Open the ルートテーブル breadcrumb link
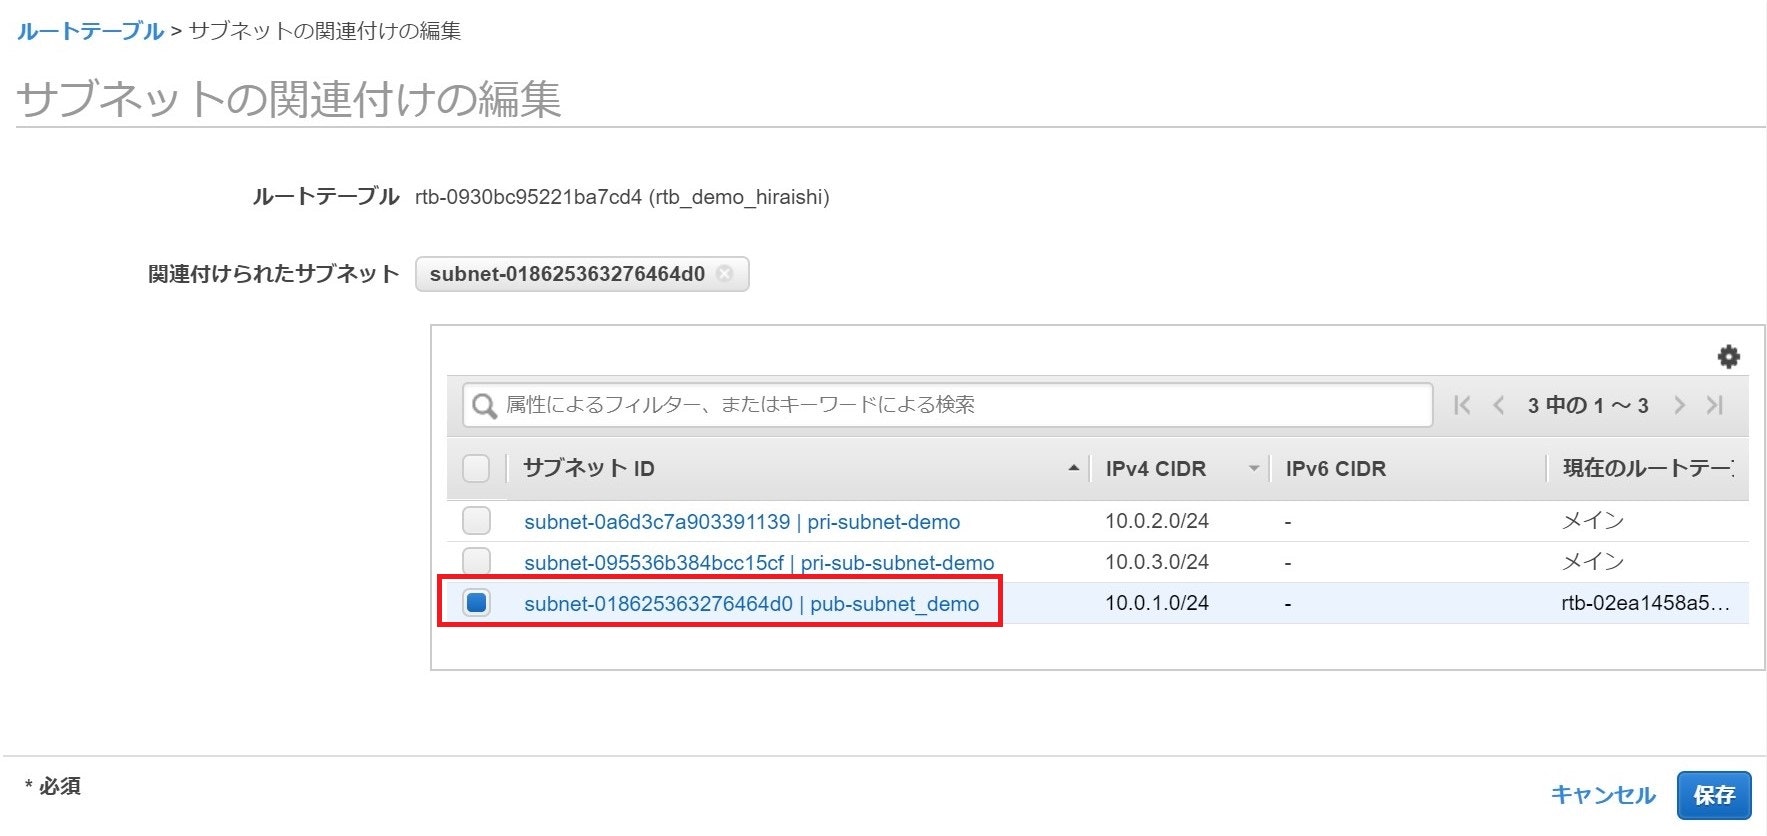 tap(90, 31)
